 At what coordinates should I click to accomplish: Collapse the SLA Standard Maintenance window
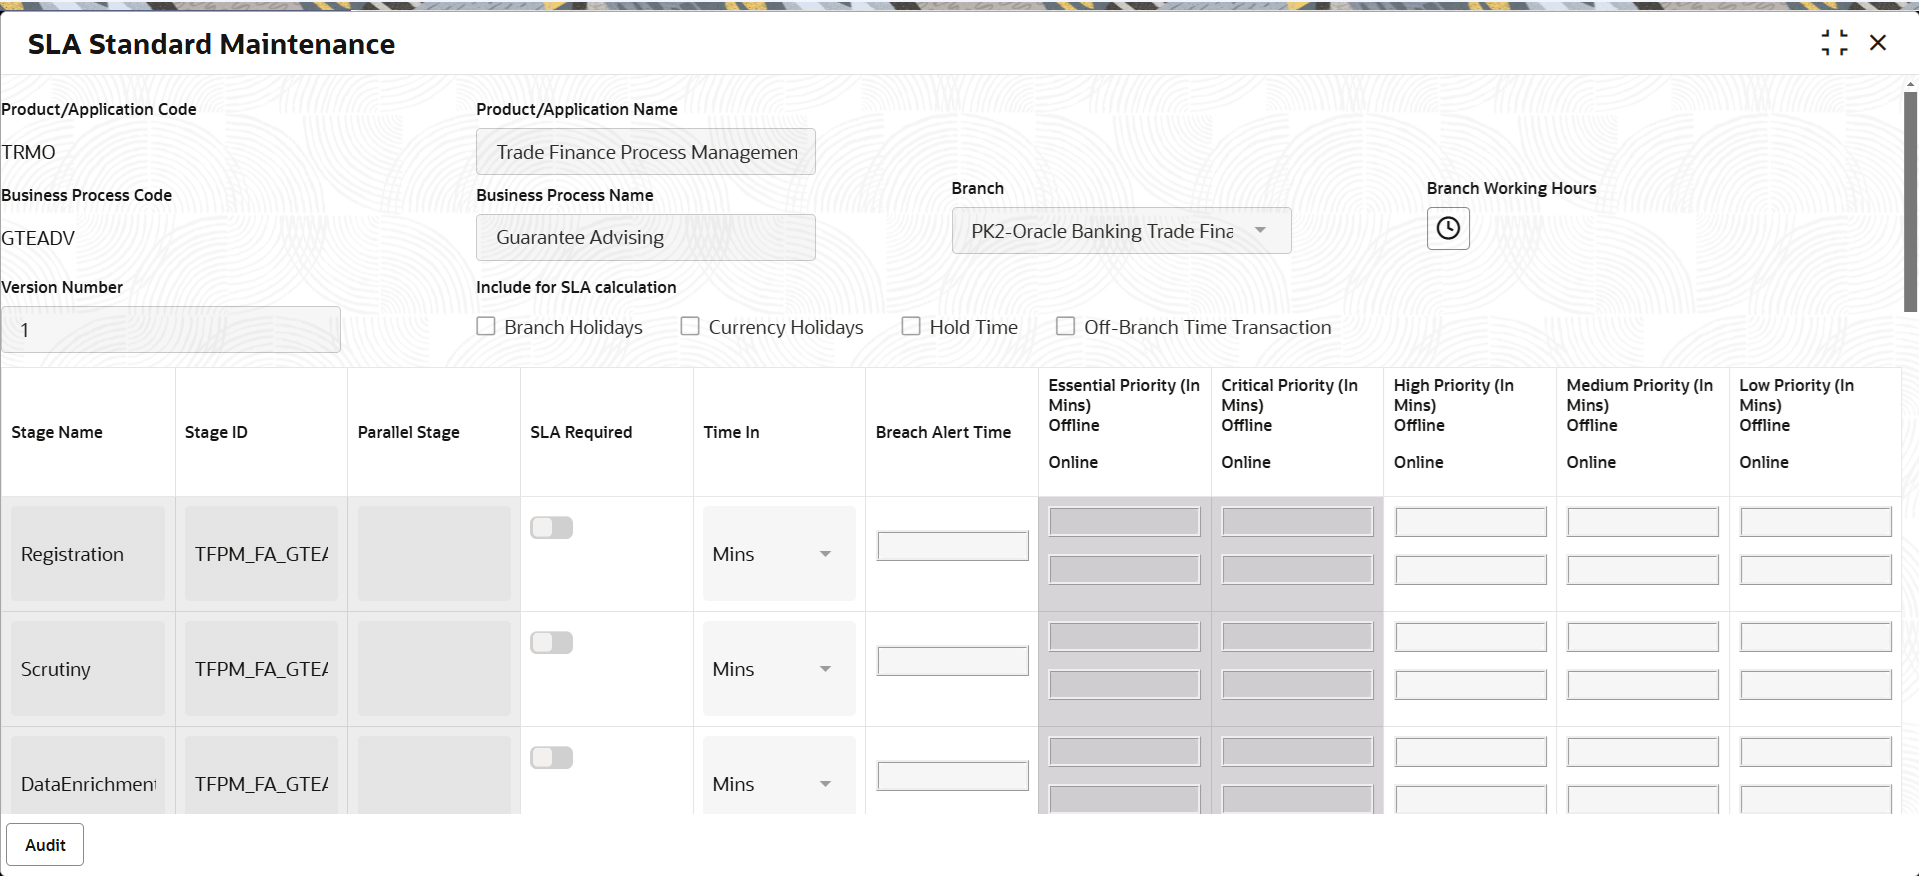coord(1834,43)
